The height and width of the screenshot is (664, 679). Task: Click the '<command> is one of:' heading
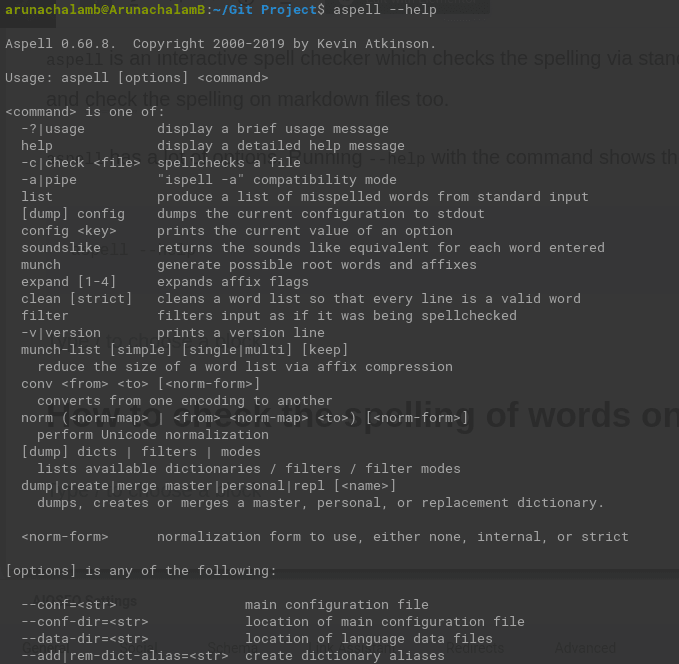tap(85, 112)
